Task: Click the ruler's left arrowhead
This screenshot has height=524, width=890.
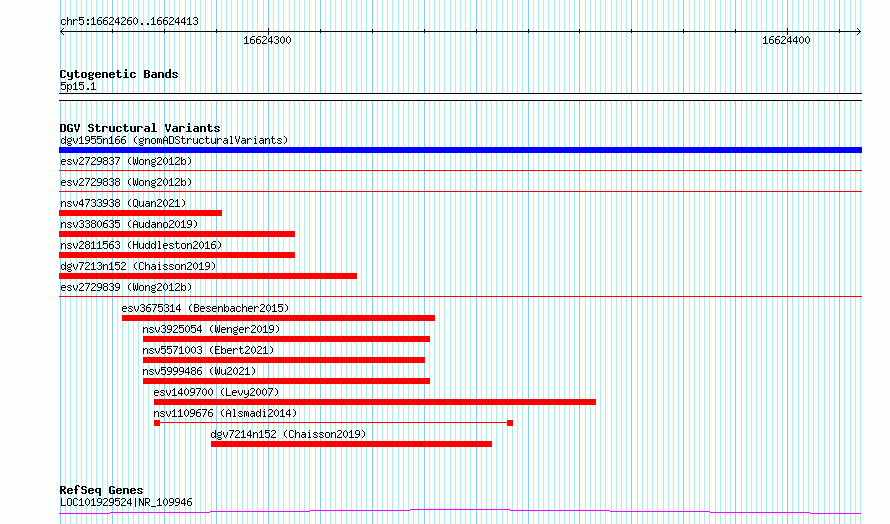Action: (62, 32)
